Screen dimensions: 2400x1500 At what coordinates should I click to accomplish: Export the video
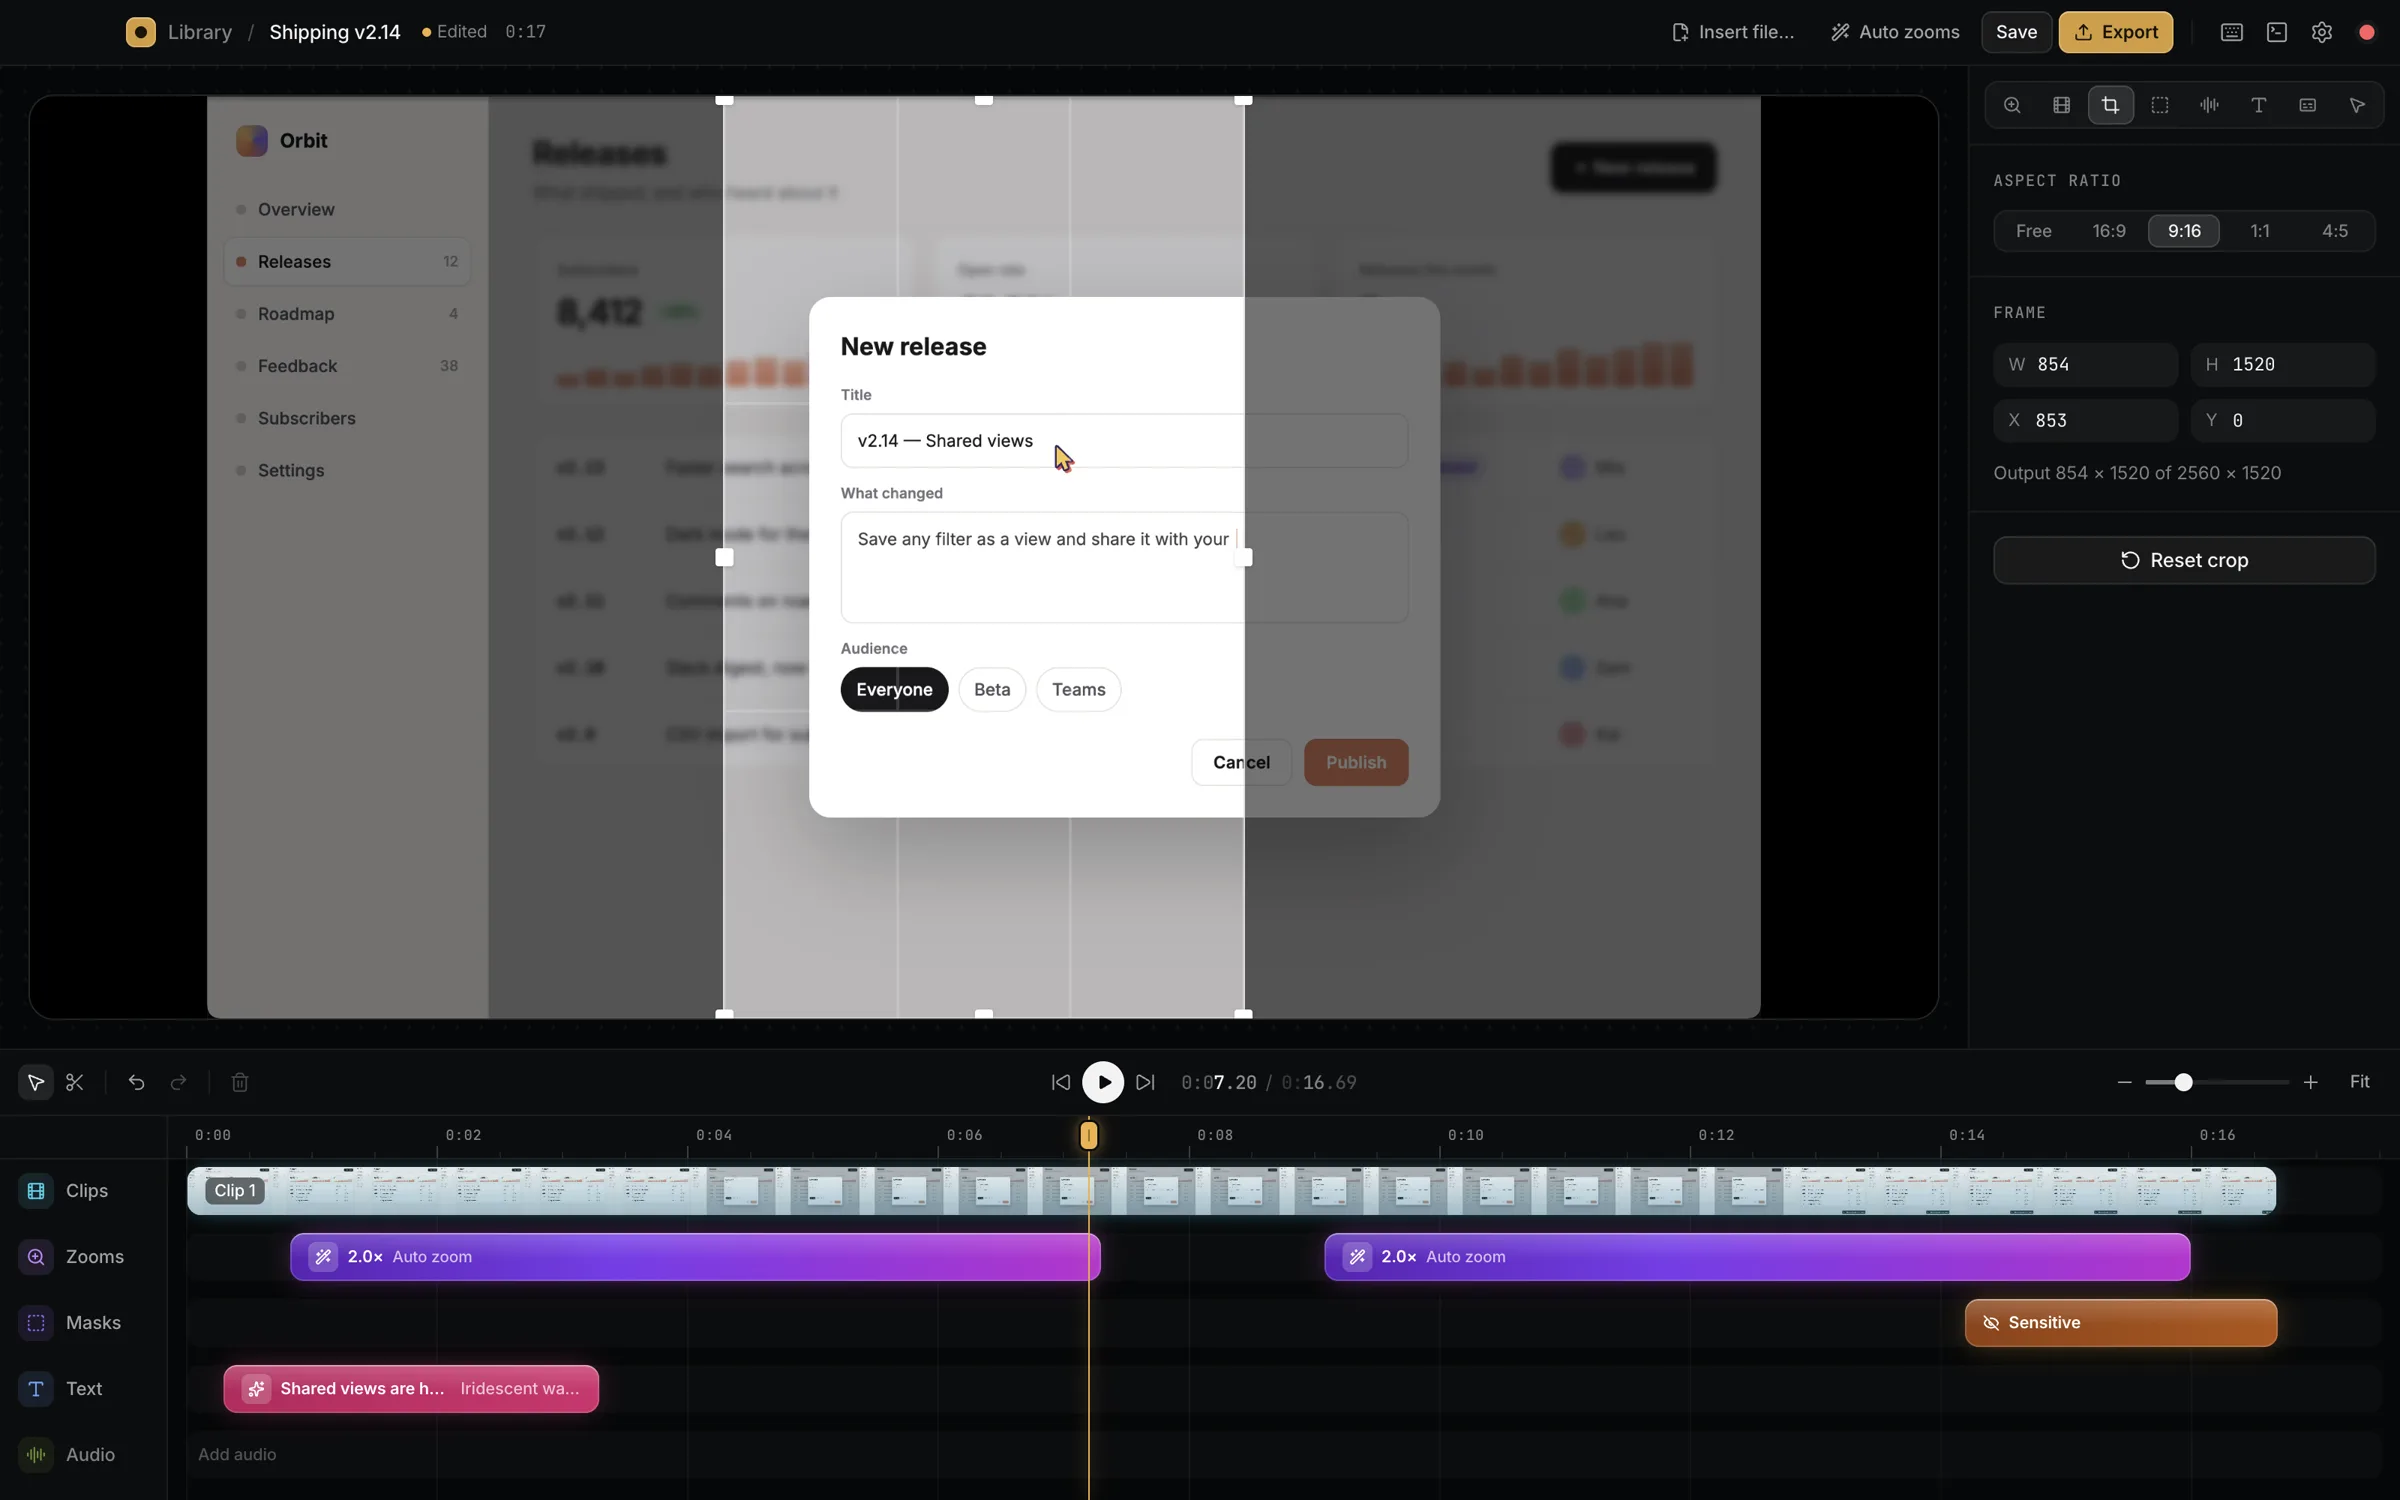2115,32
